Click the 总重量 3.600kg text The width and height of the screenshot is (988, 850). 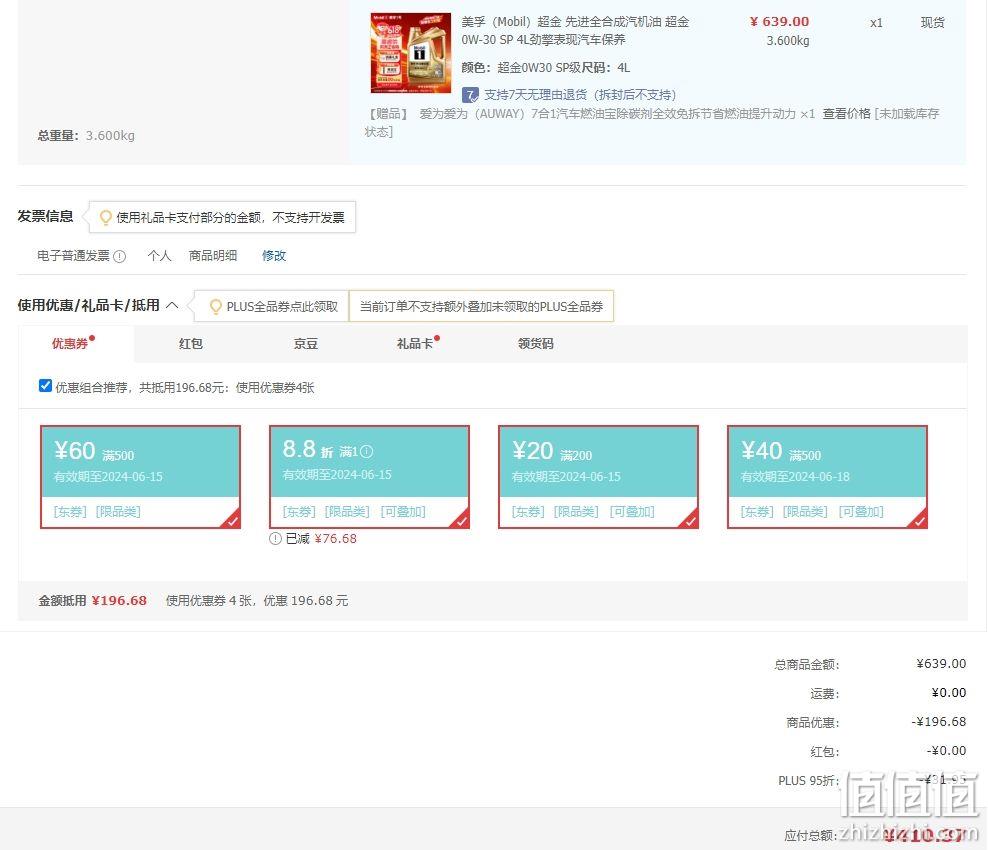click(x=86, y=135)
